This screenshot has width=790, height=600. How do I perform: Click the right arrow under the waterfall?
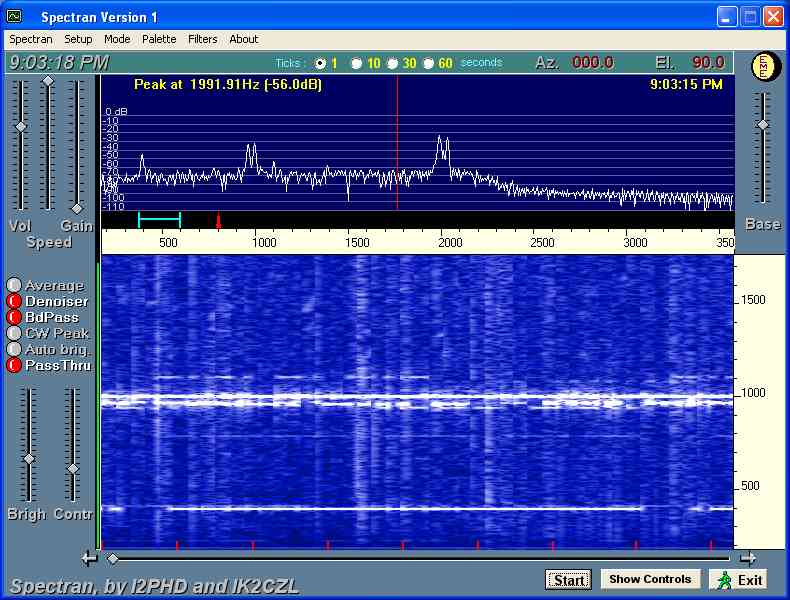(x=747, y=558)
